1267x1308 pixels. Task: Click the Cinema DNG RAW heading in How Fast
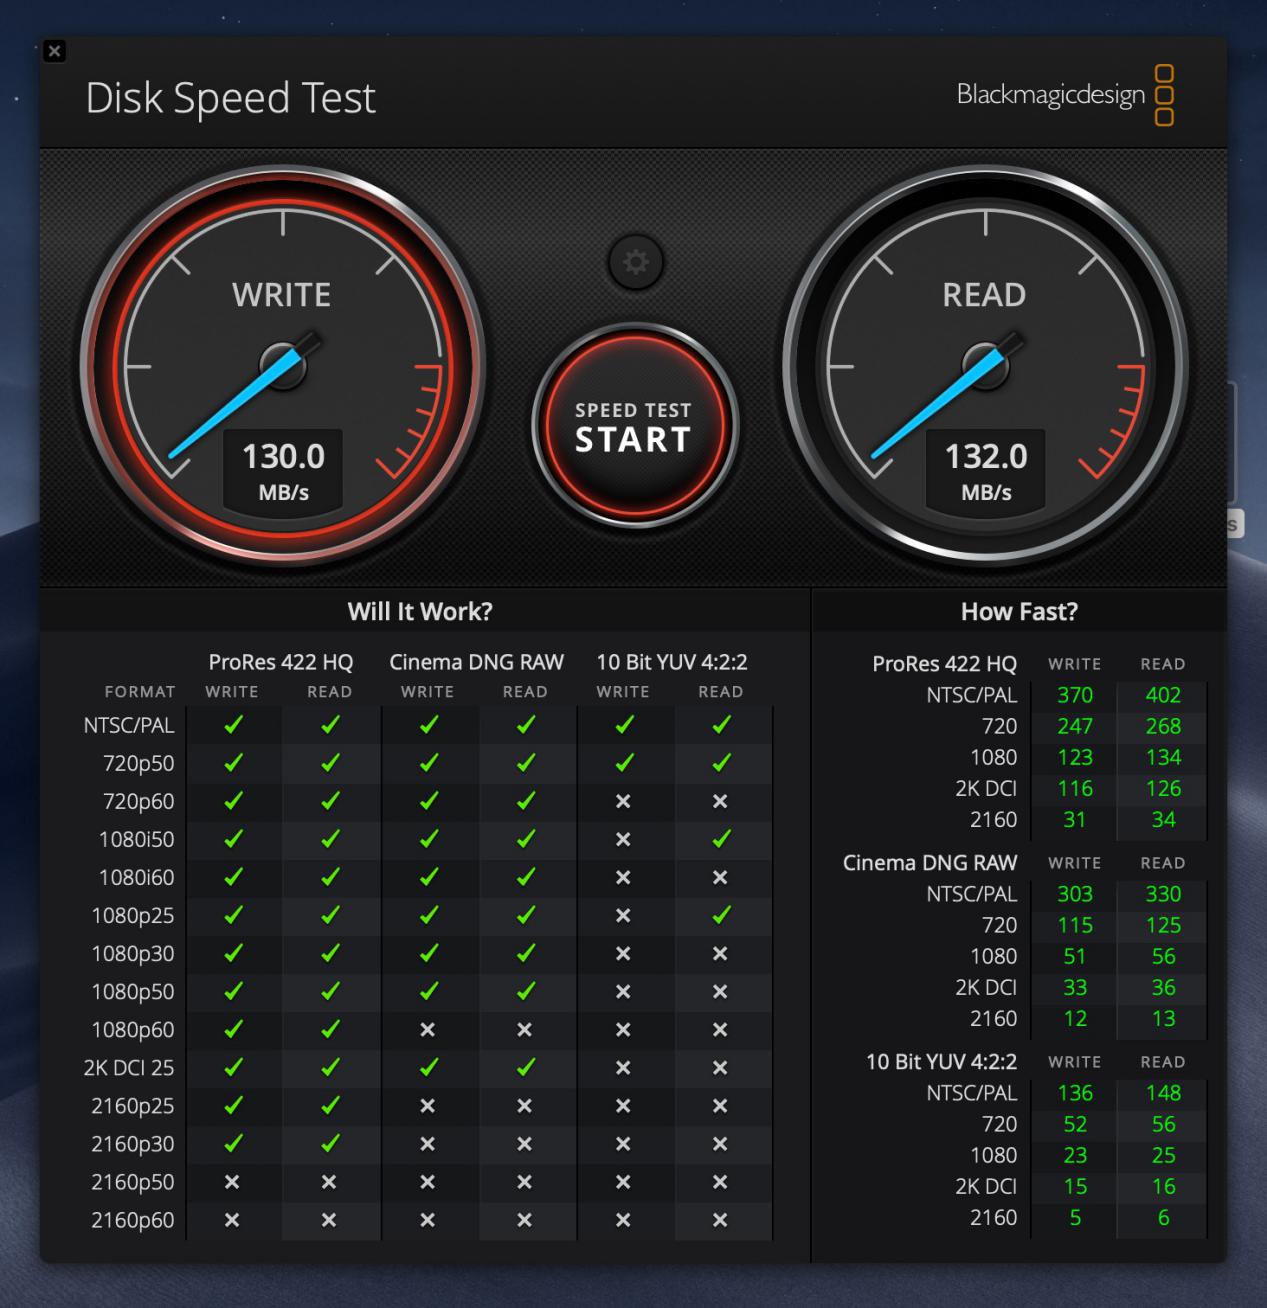click(x=930, y=862)
